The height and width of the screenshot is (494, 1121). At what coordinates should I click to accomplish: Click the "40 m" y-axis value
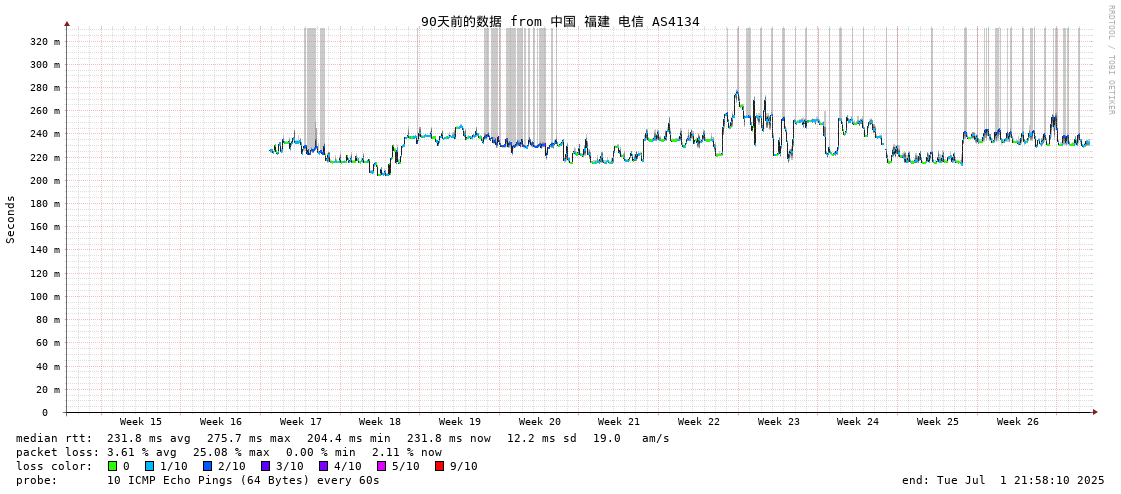coord(48,366)
